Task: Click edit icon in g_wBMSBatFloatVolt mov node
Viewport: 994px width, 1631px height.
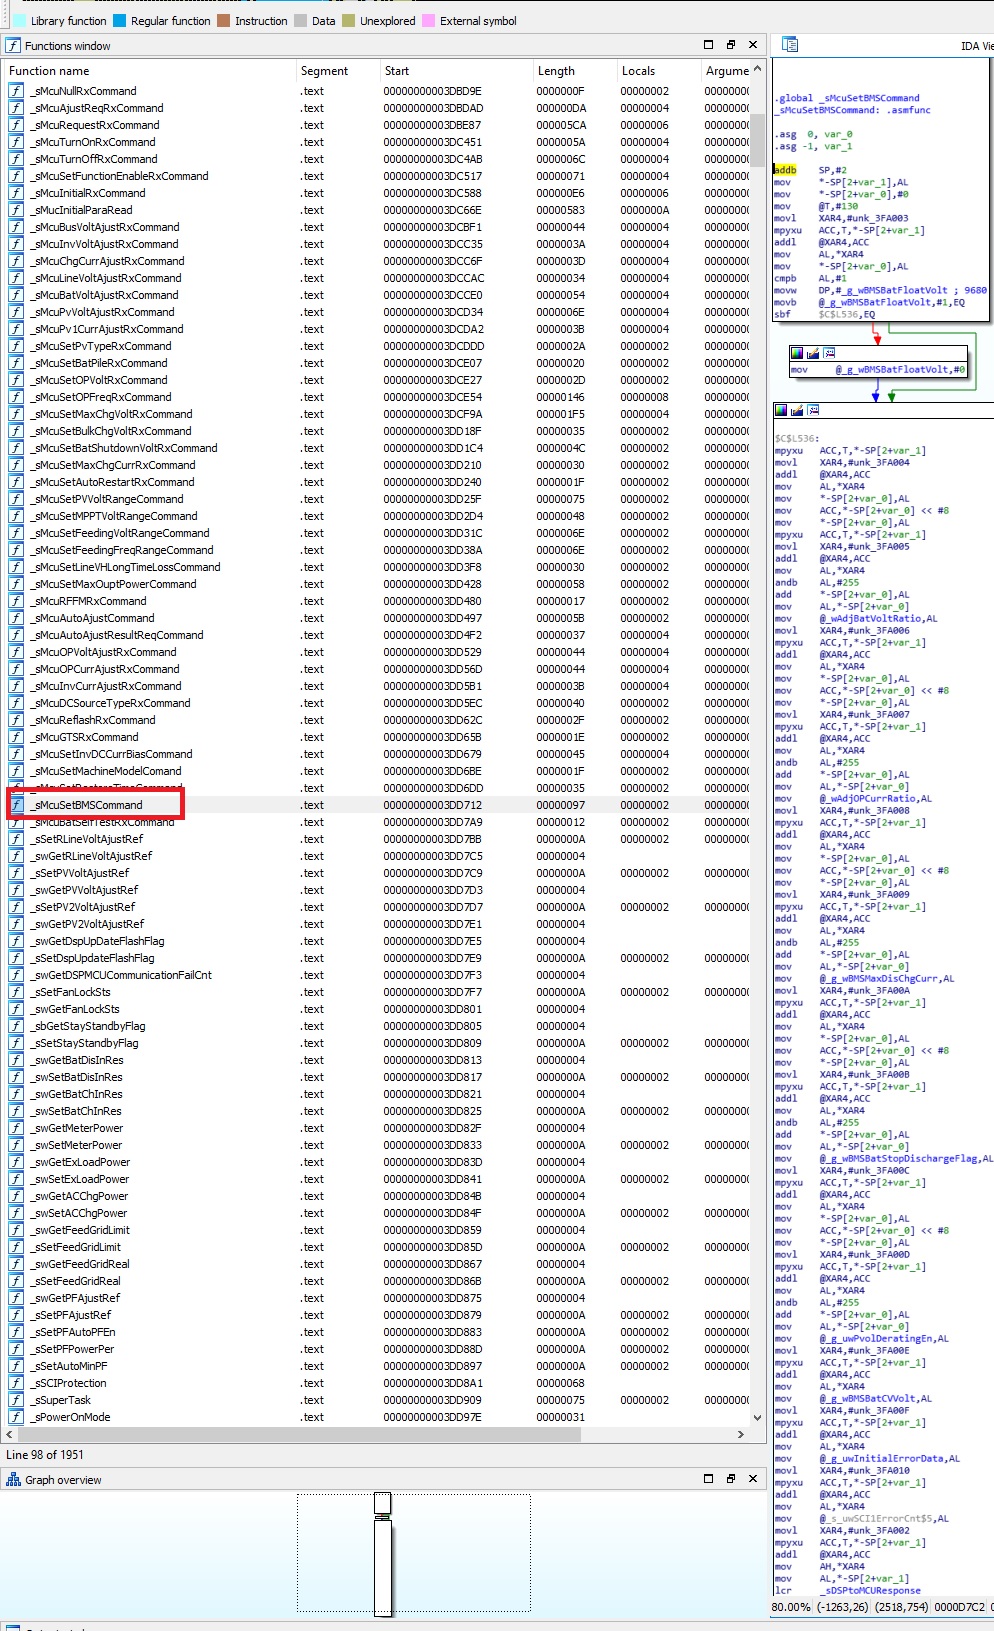Action: pyautogui.click(x=813, y=353)
